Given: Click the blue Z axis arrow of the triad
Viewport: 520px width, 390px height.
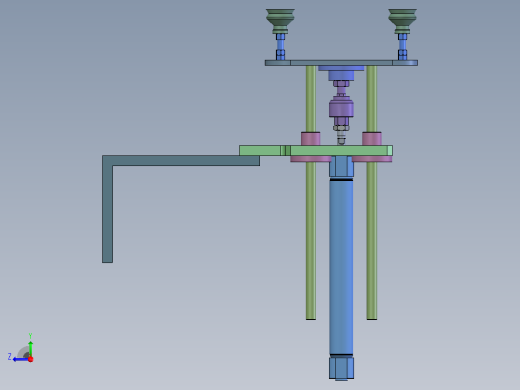Looking at the screenshot, I should [20, 359].
